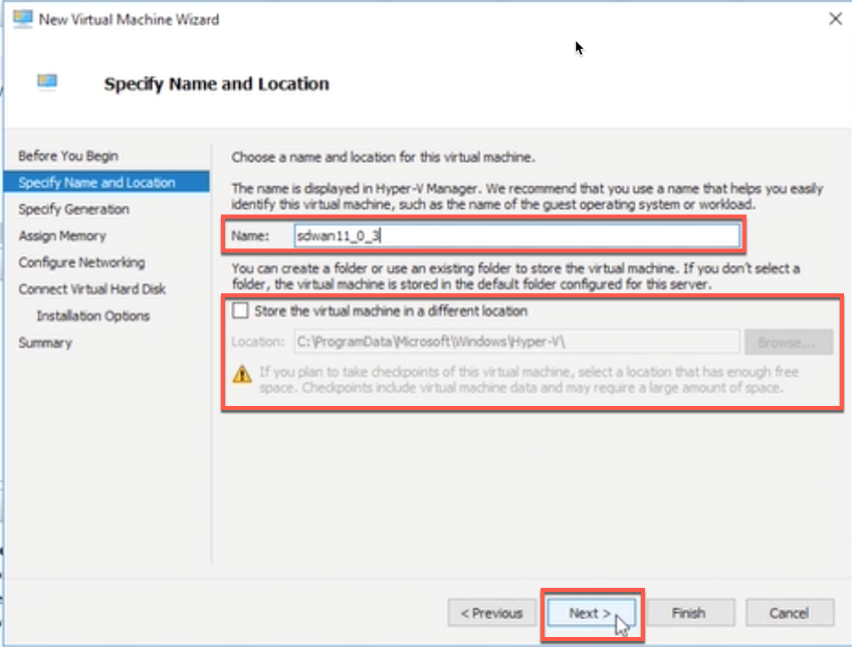Click the virtual machine icon beside the heading
The width and height of the screenshot is (852, 647).
(47, 82)
